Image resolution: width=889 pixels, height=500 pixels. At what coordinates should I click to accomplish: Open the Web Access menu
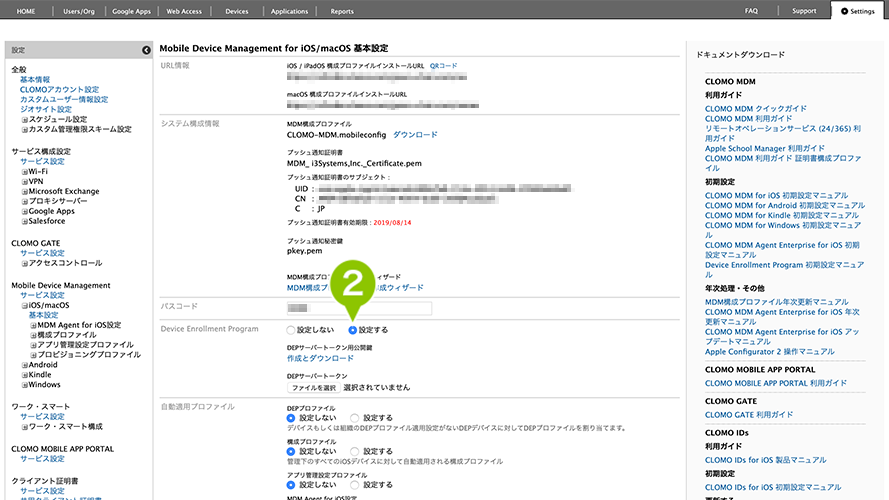(184, 11)
